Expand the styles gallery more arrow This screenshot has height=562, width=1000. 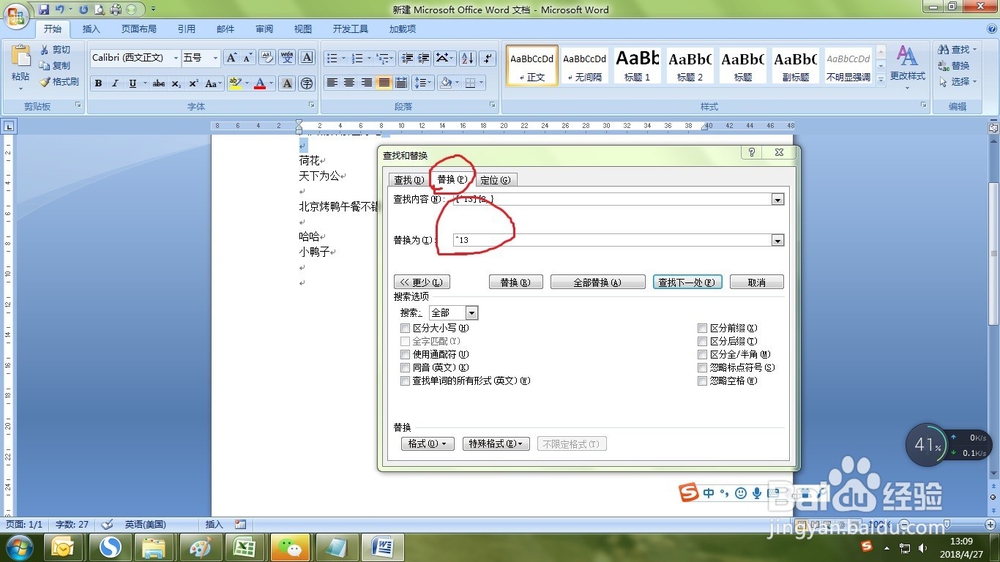[881, 80]
